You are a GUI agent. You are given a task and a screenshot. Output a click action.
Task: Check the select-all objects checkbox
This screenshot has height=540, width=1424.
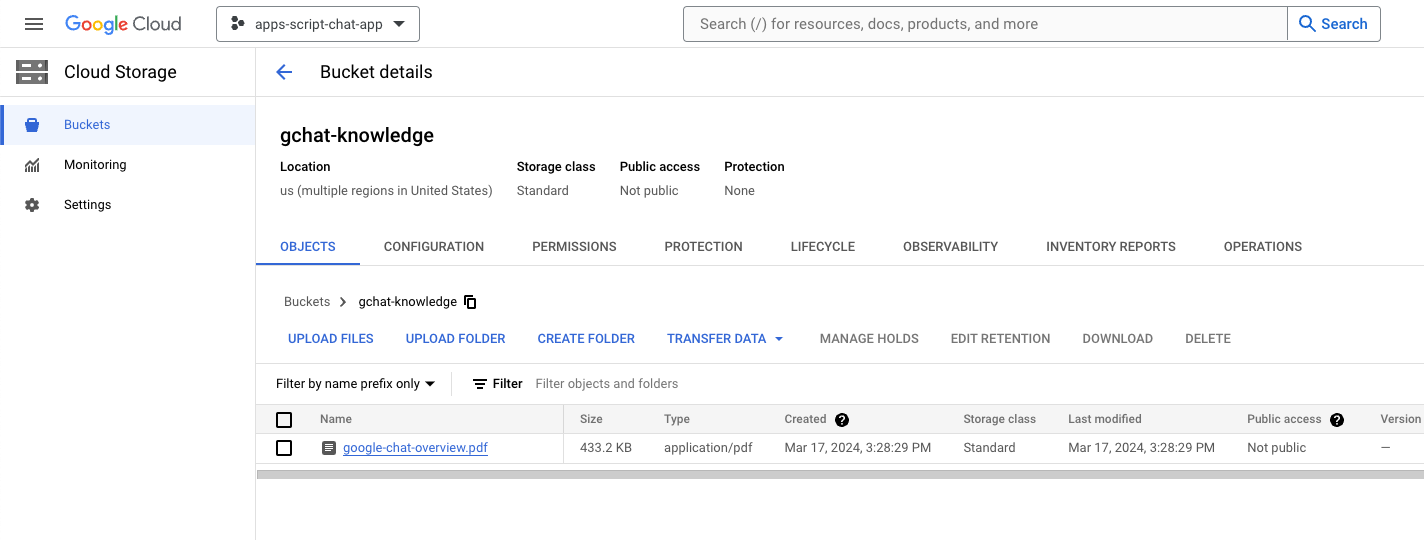(x=284, y=420)
